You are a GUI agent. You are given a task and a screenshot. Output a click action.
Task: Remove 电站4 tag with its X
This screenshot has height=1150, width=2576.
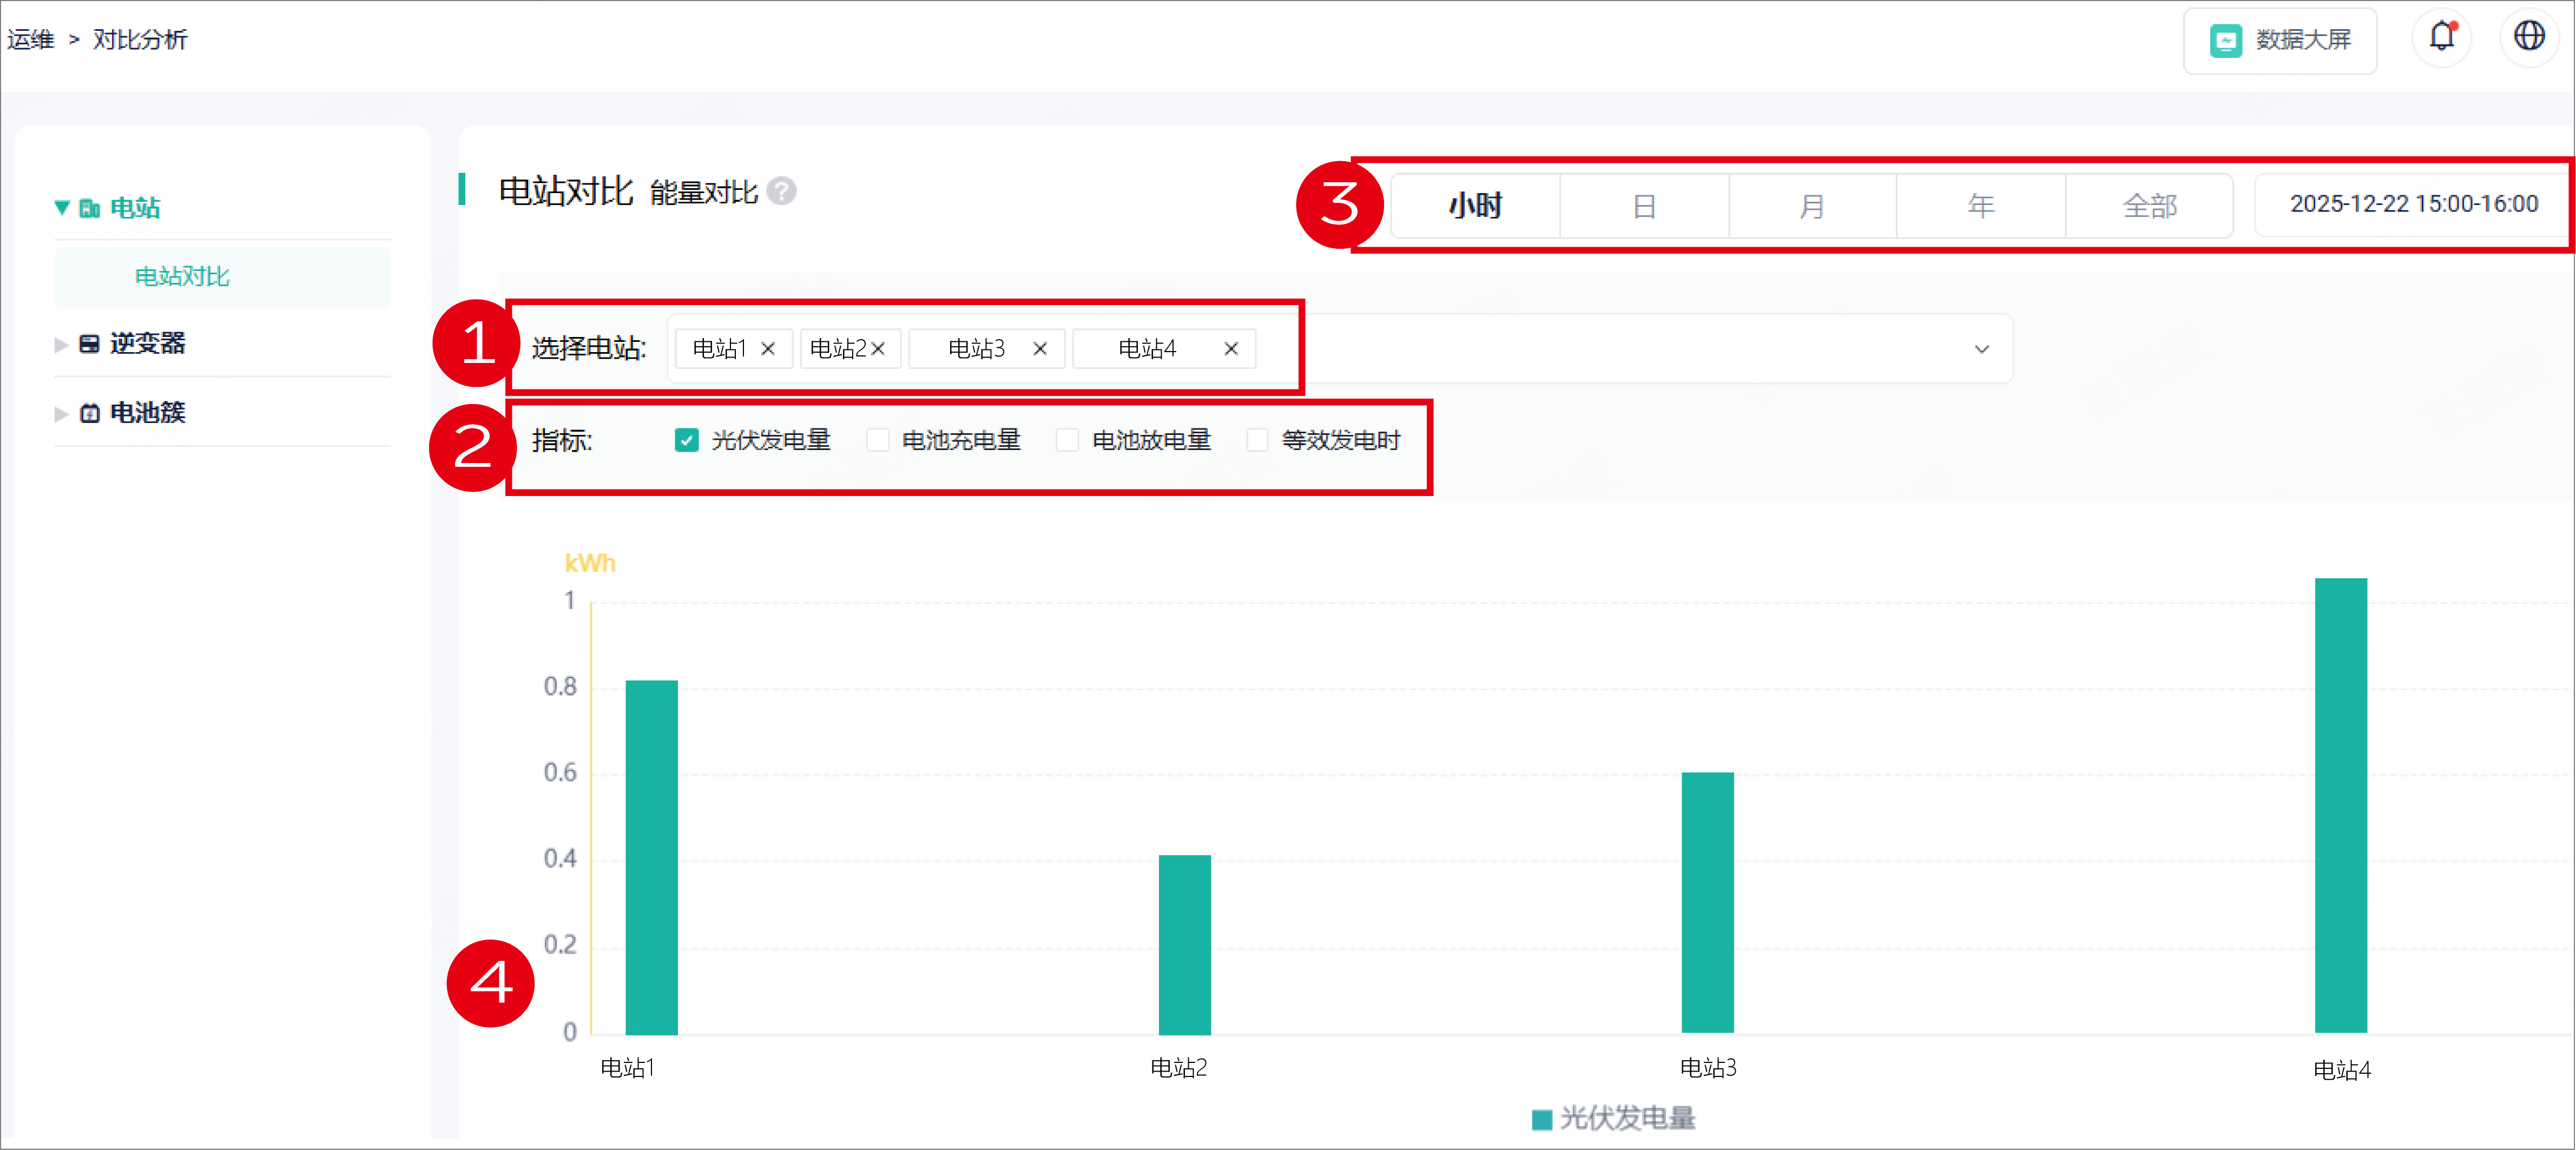1231,349
